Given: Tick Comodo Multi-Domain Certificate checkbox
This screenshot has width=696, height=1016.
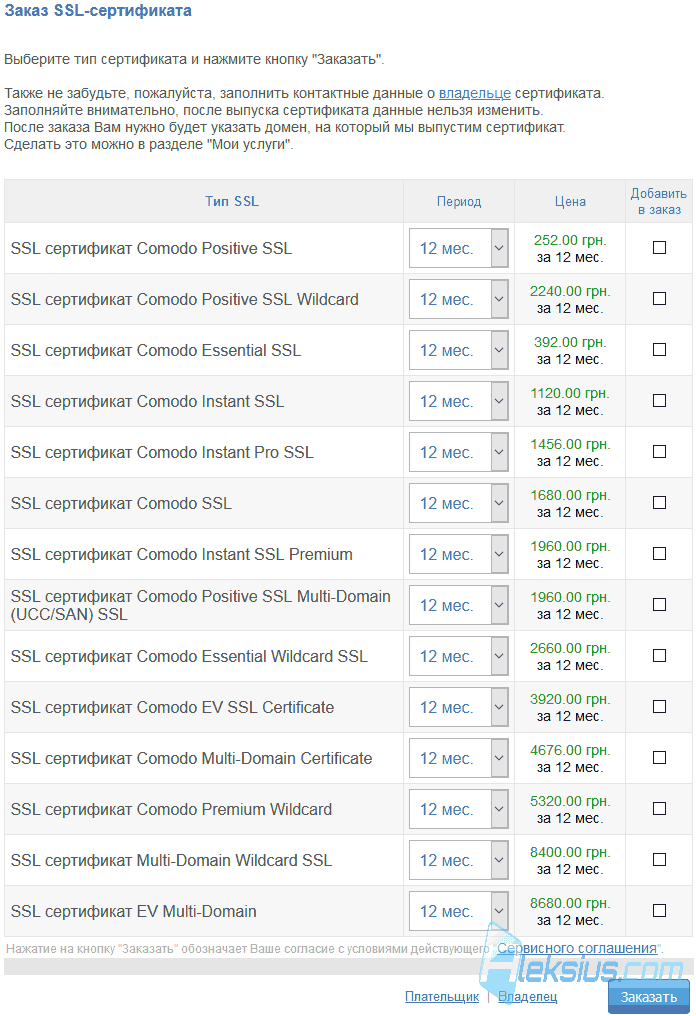Looking at the screenshot, I should 659,757.
